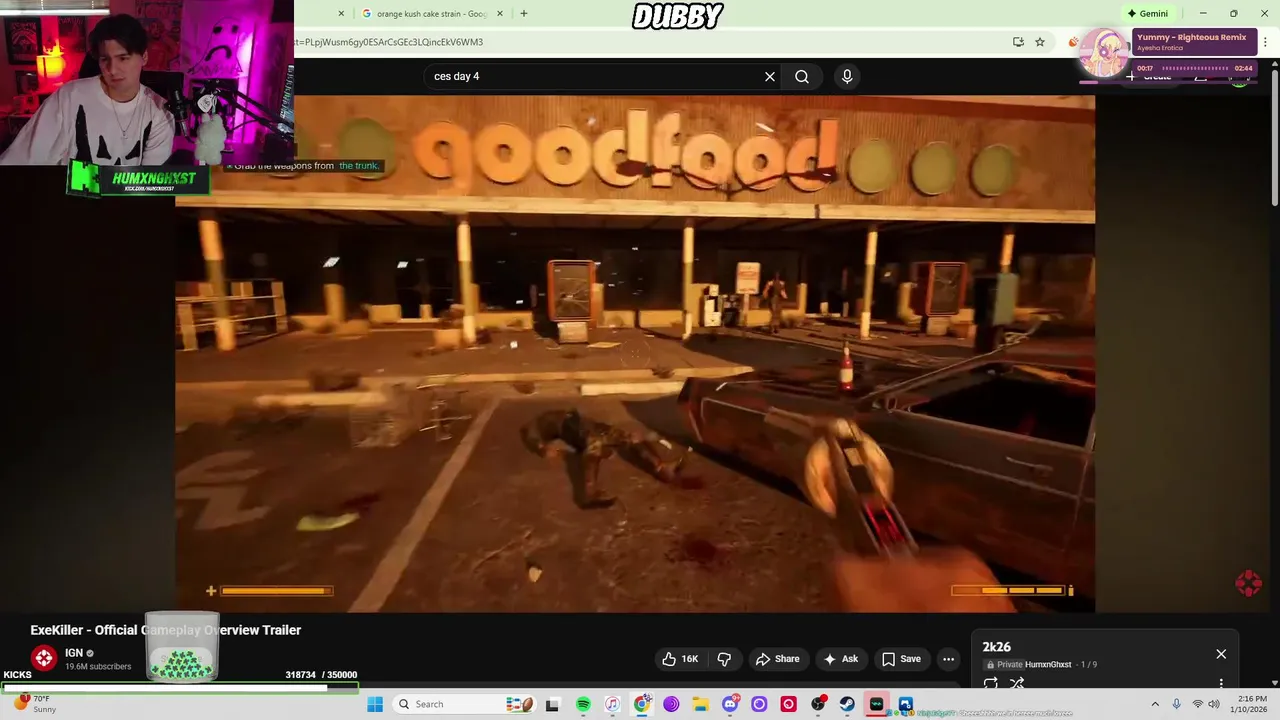Open Windows Start menu
The image size is (1280, 720).
(x=375, y=704)
